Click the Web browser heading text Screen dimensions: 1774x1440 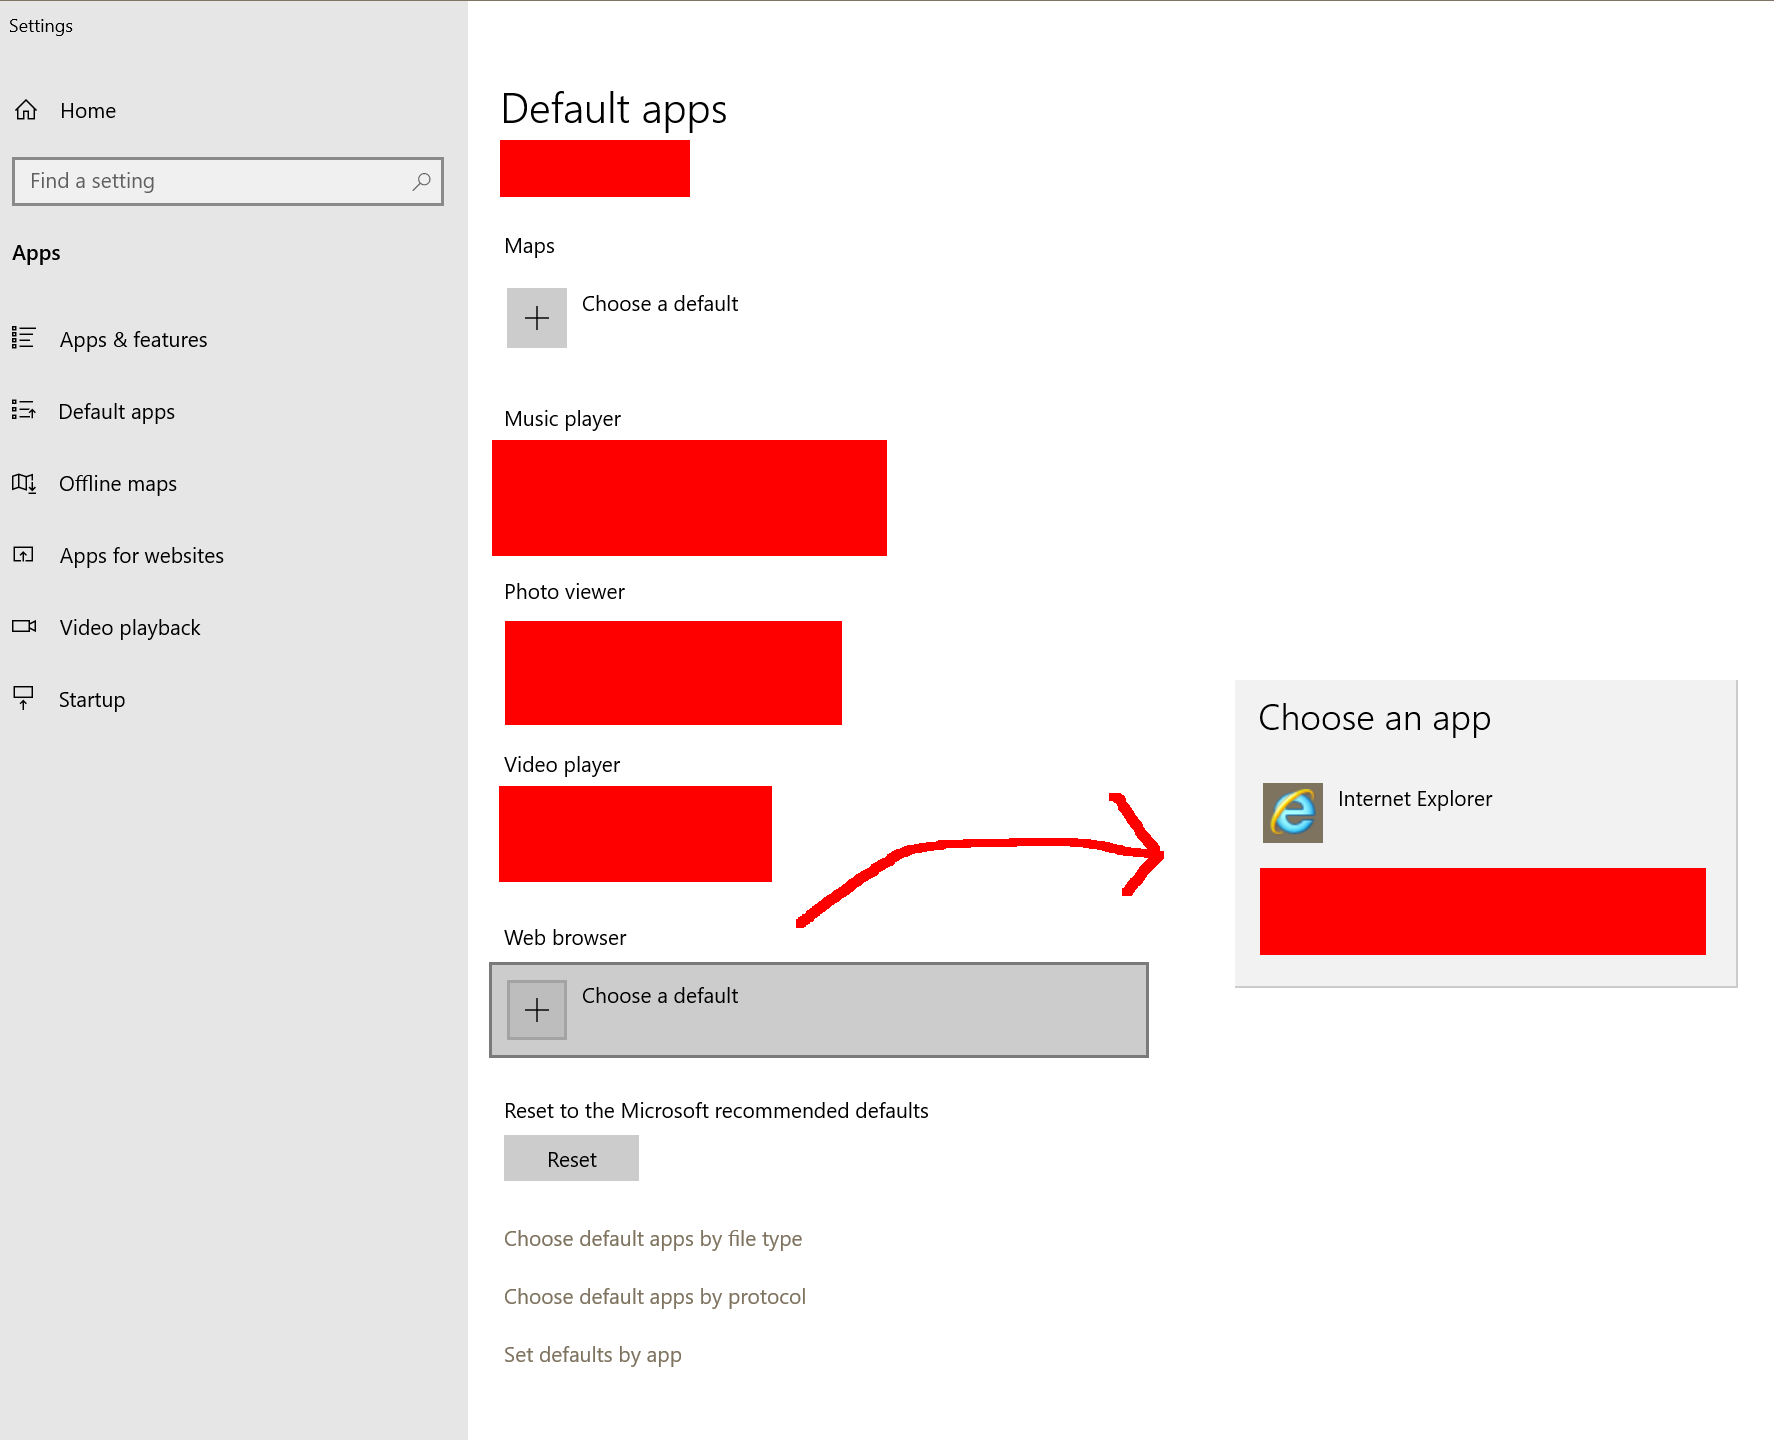coord(565,938)
